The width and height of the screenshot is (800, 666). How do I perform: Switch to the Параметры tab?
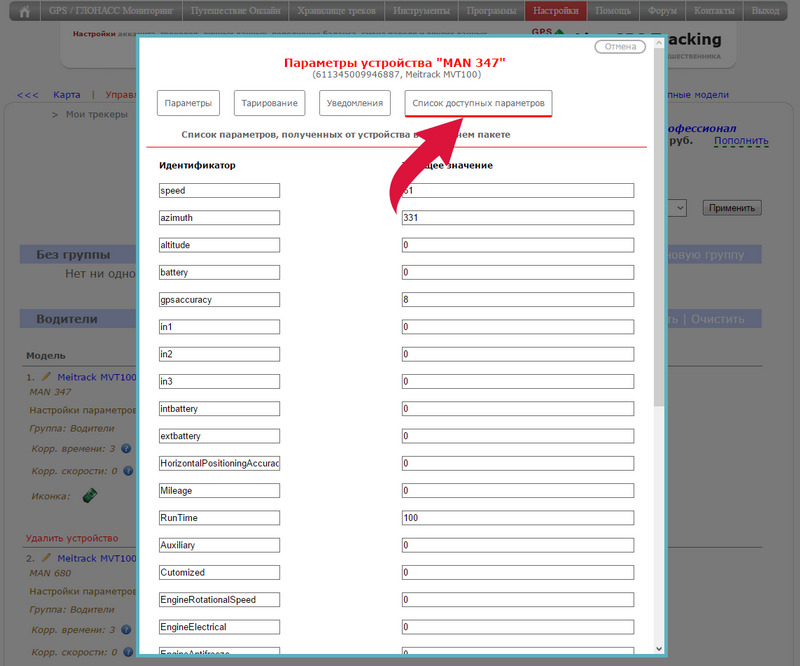(188, 103)
